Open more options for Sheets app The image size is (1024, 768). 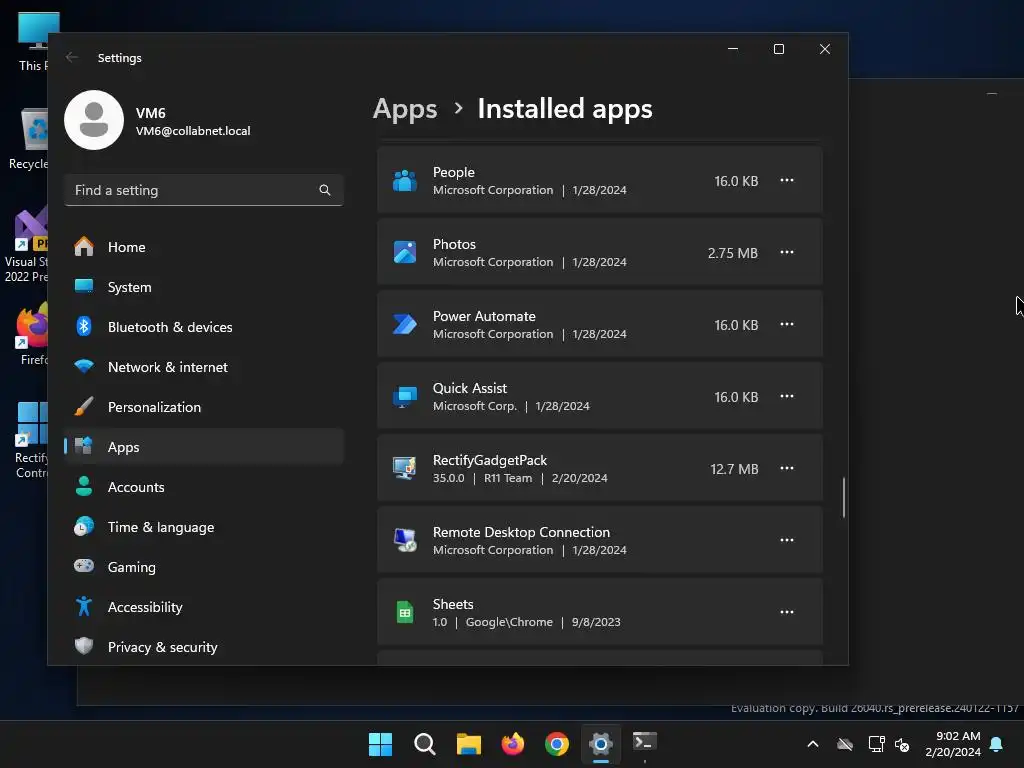(787, 612)
